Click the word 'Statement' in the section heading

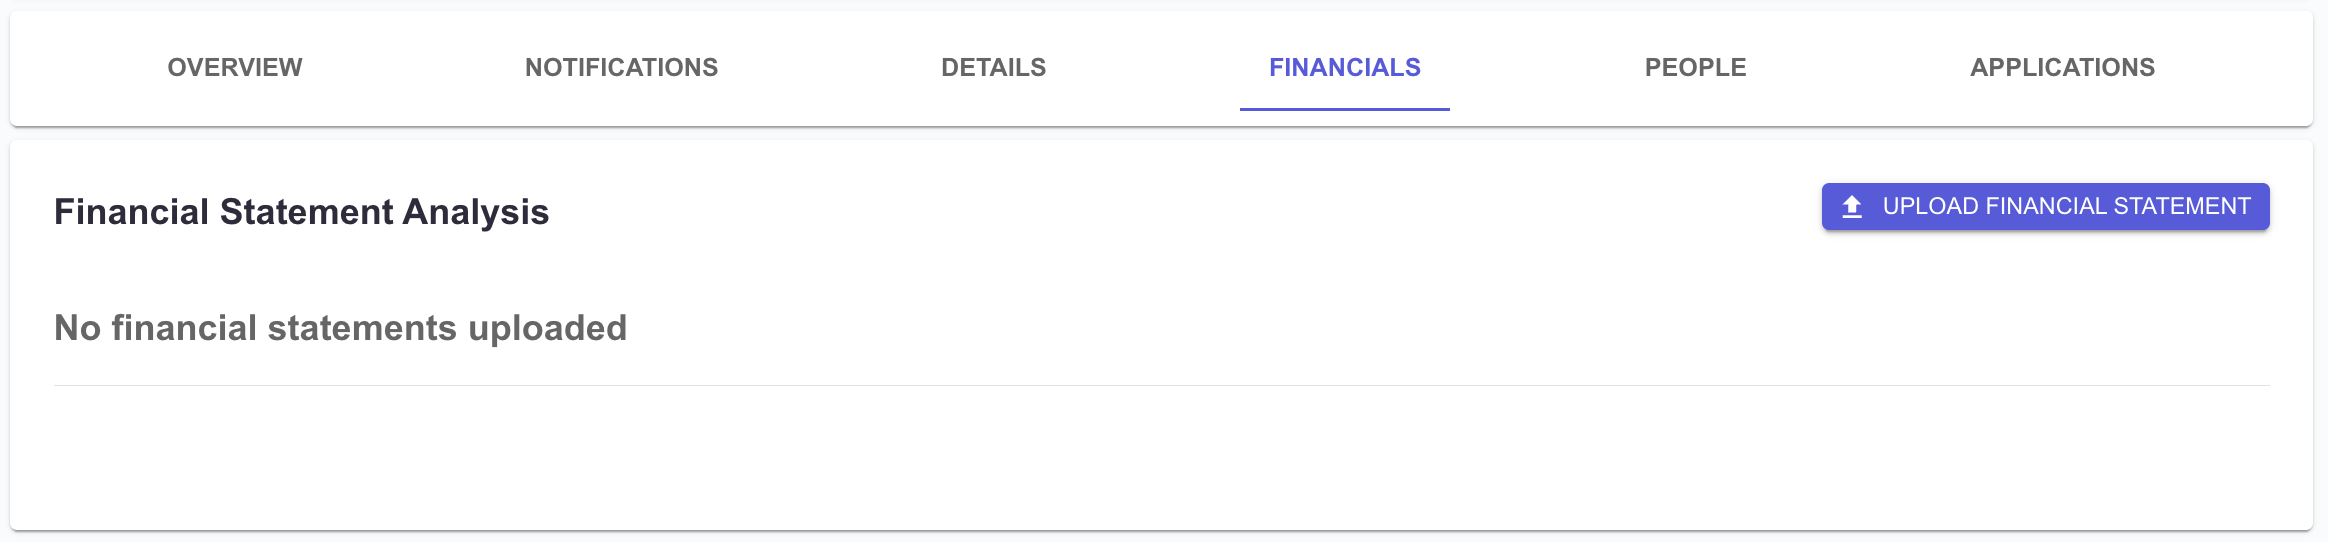pyautogui.click(x=306, y=212)
